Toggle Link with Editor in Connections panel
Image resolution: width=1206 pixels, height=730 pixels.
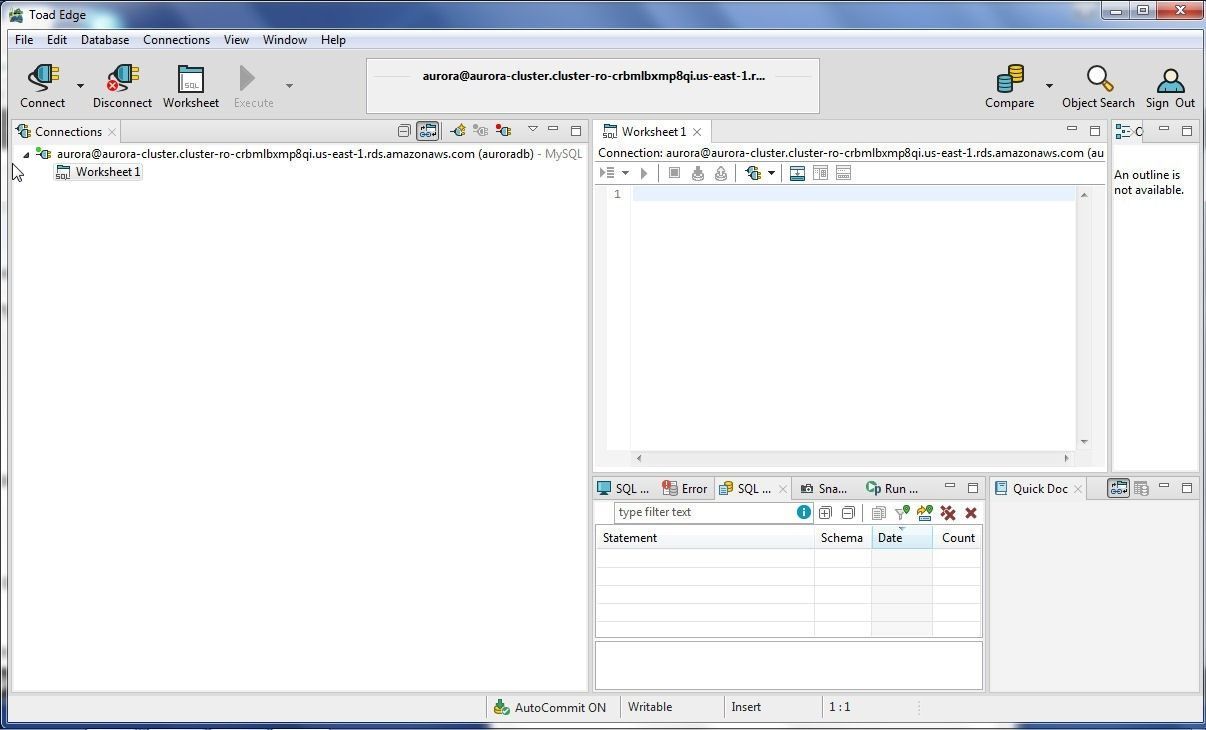(427, 131)
